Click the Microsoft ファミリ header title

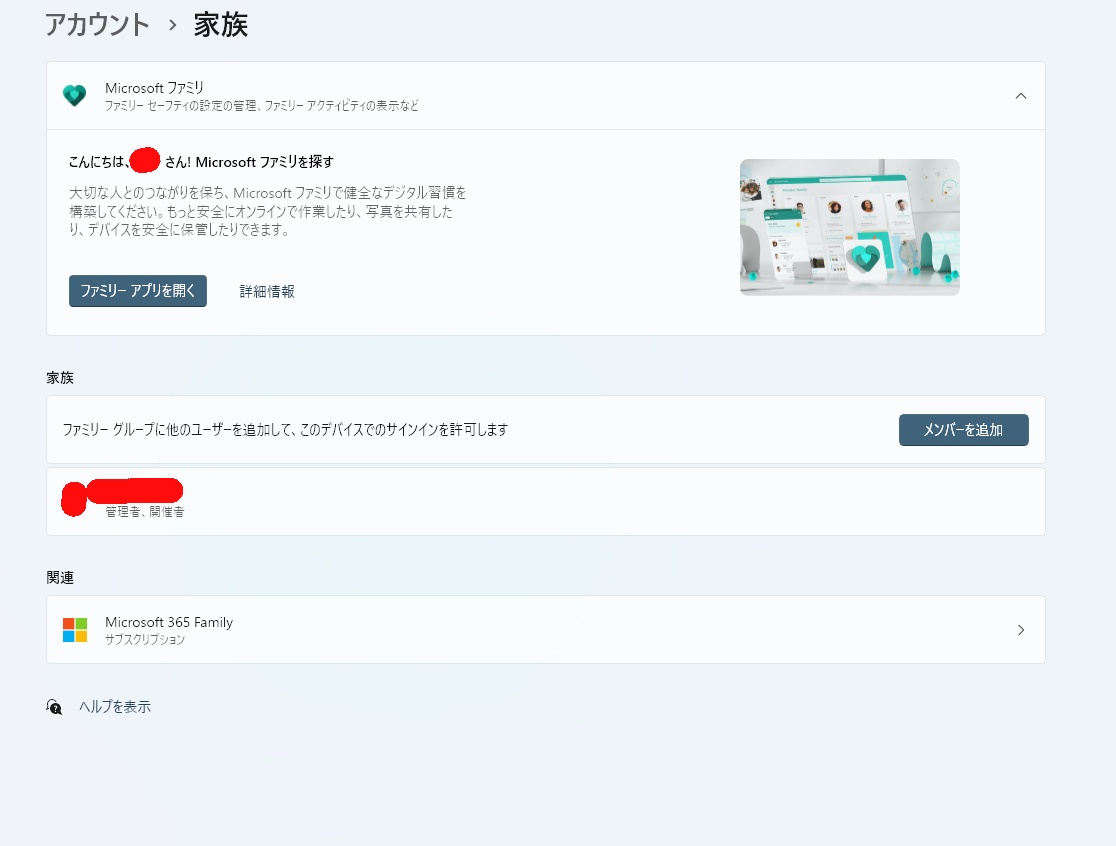154,88
